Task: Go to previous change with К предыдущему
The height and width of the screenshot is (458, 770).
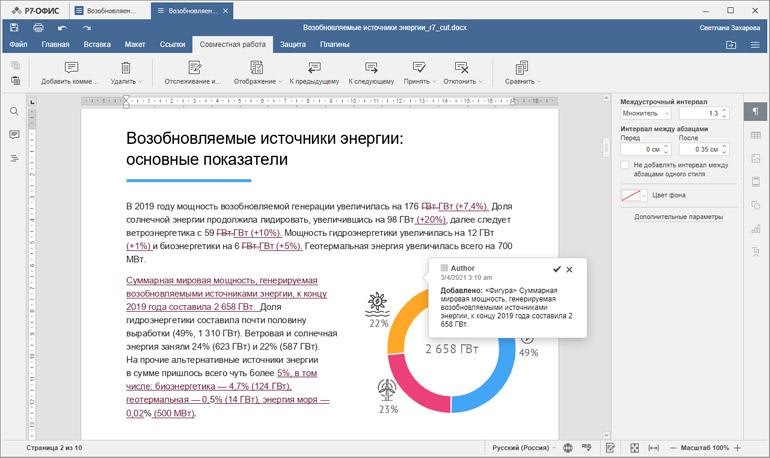Action: click(x=314, y=73)
